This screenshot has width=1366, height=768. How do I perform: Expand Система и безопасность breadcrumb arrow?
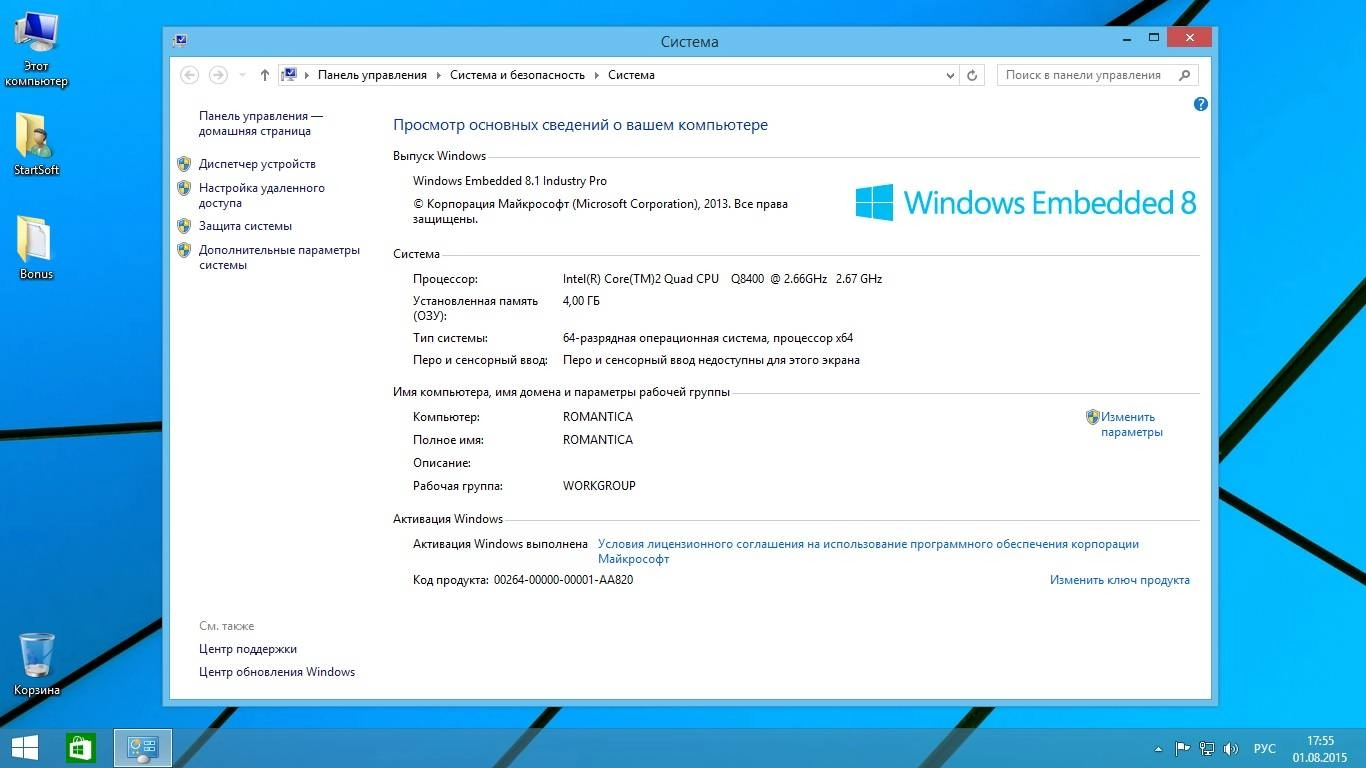596,75
